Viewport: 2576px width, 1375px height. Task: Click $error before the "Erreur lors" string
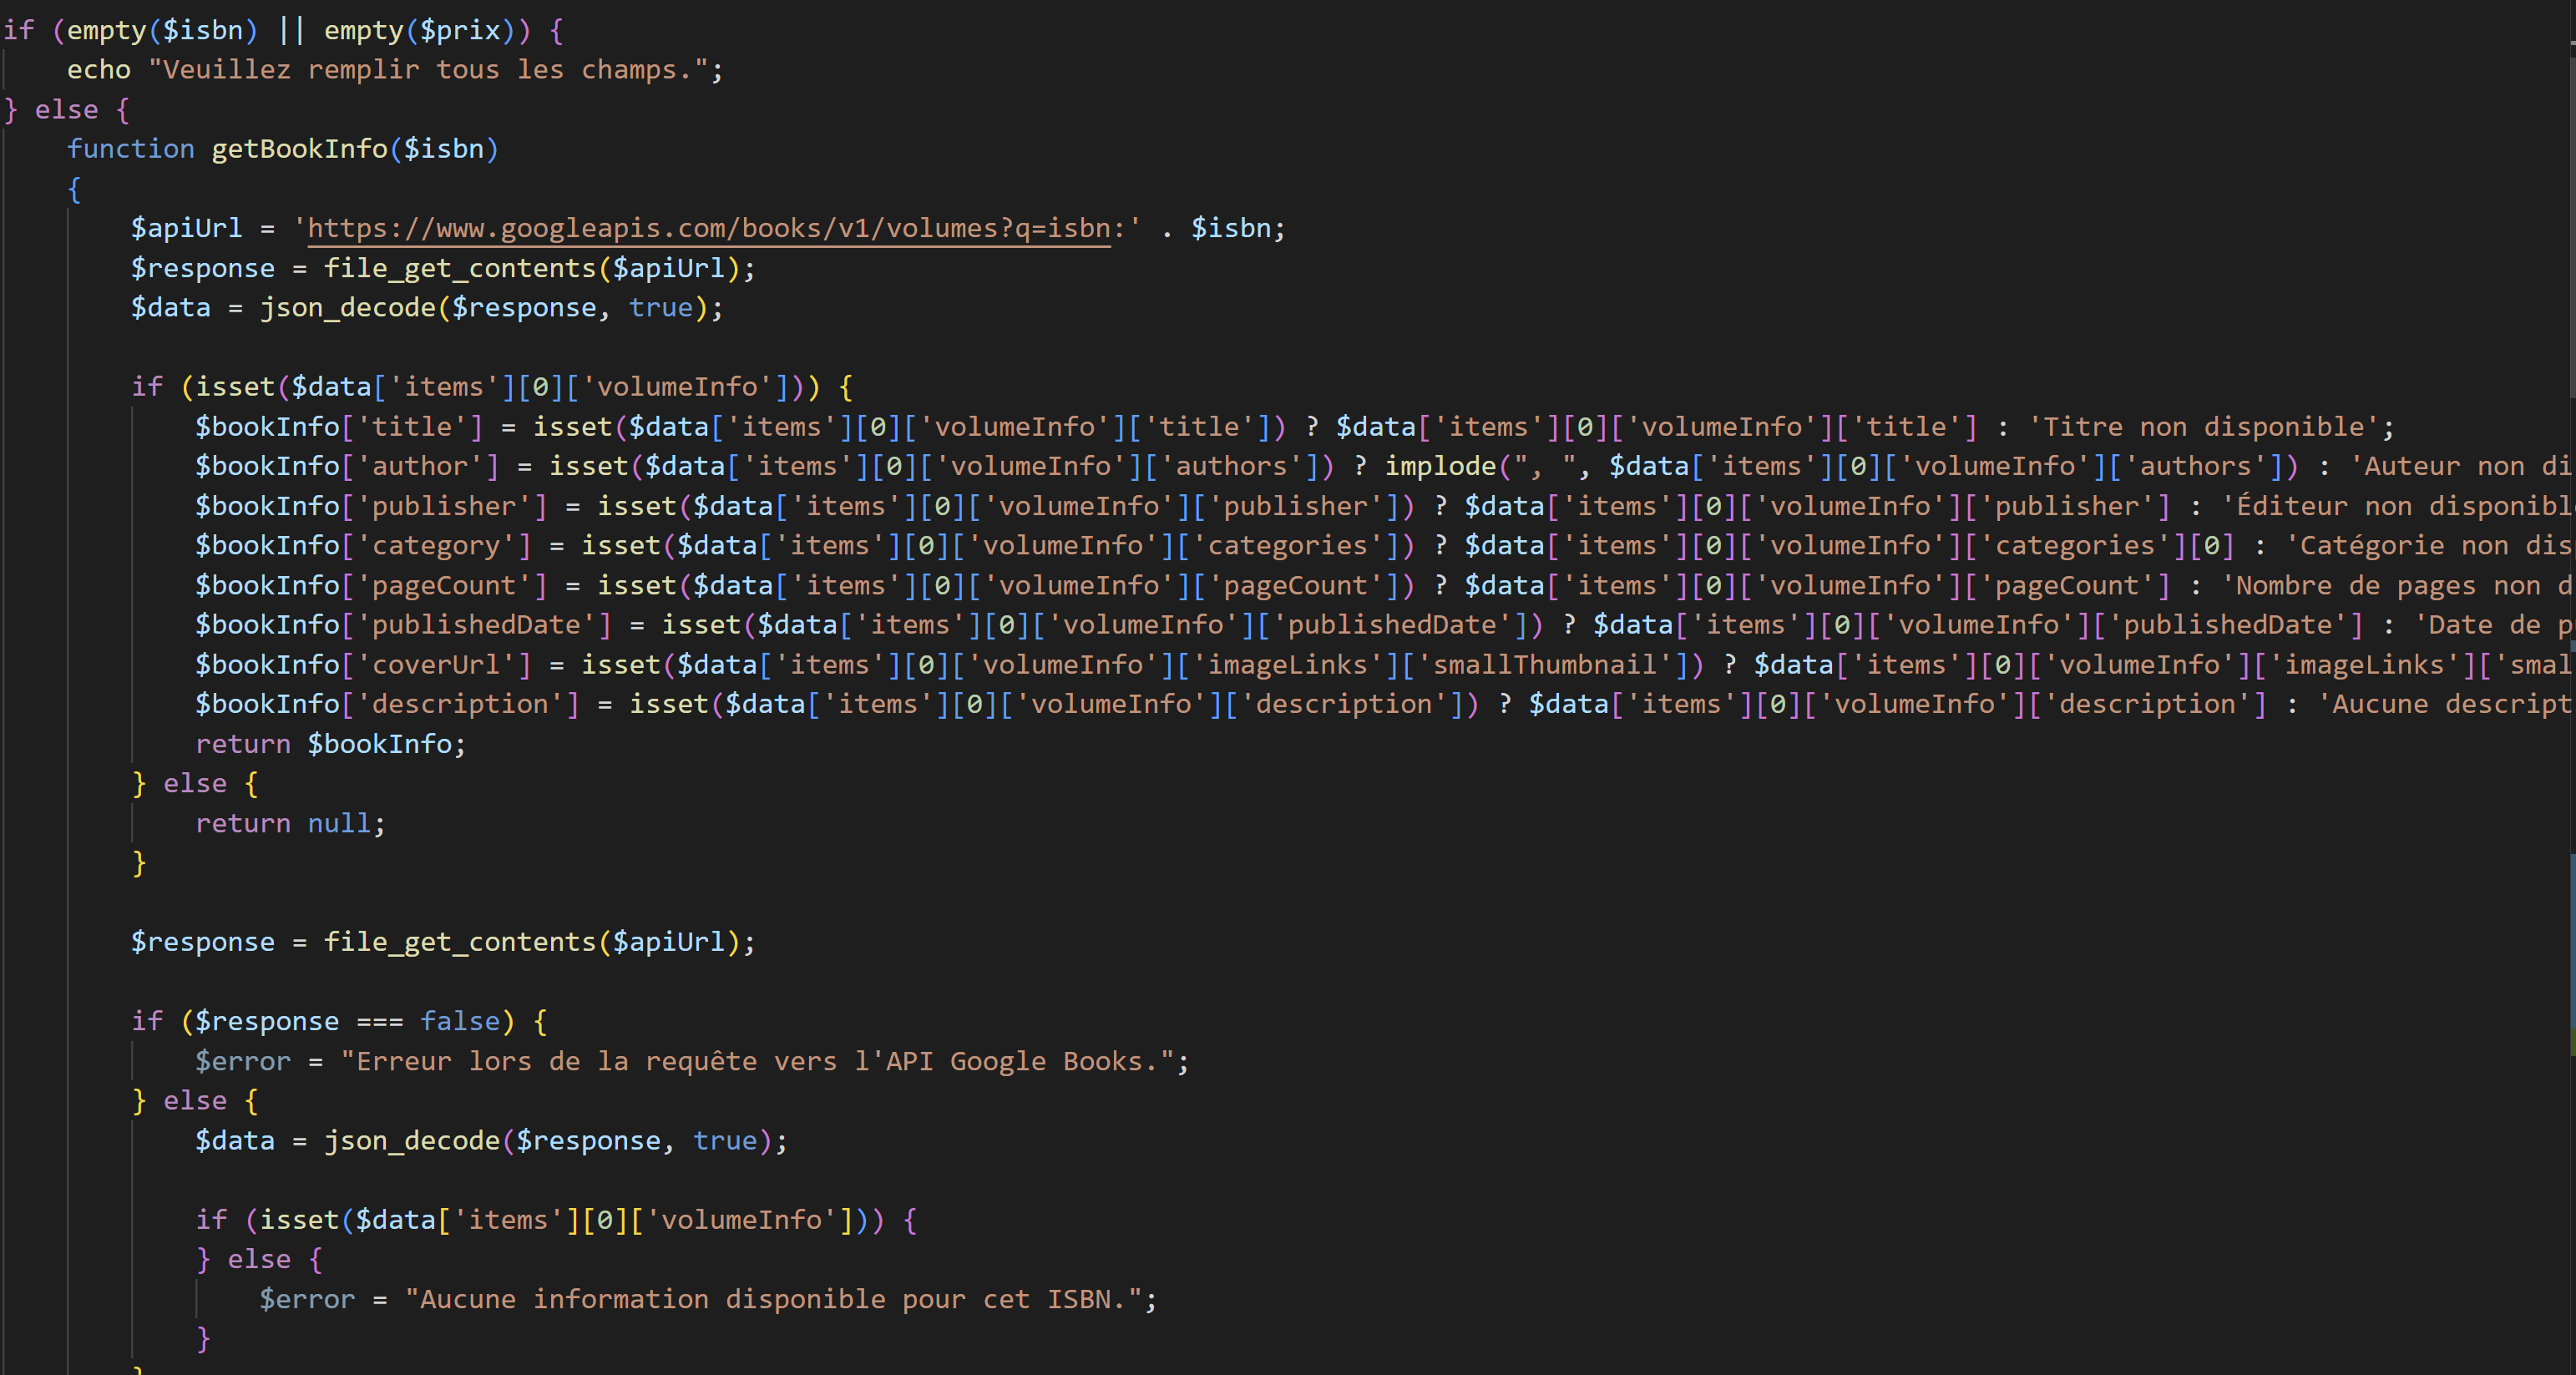point(243,1062)
